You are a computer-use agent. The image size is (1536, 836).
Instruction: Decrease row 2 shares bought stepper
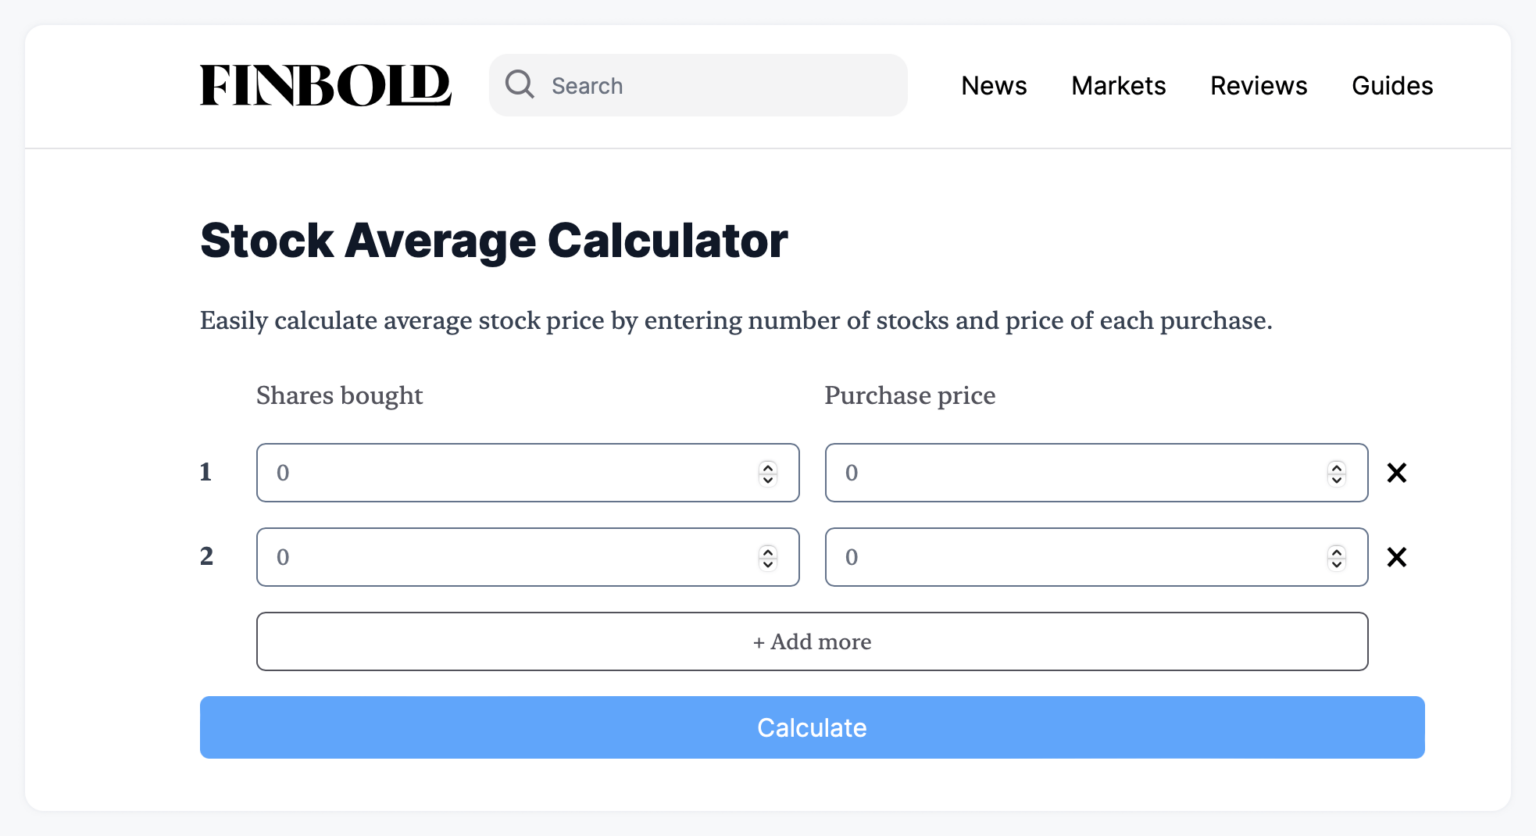[768, 564]
